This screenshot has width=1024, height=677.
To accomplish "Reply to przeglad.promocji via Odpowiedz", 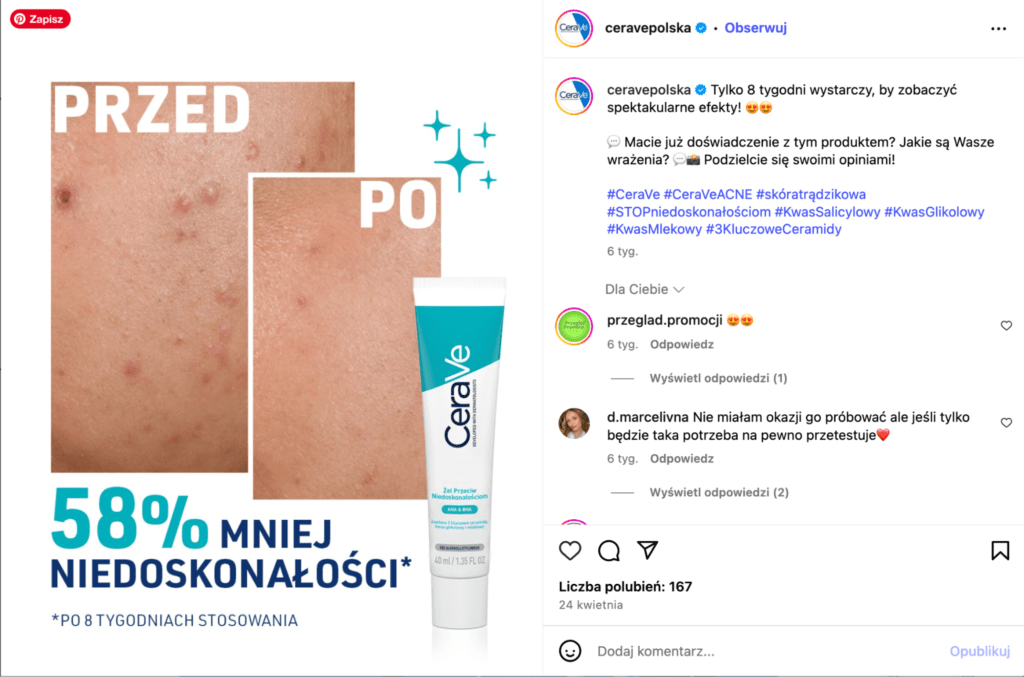I will point(681,344).
